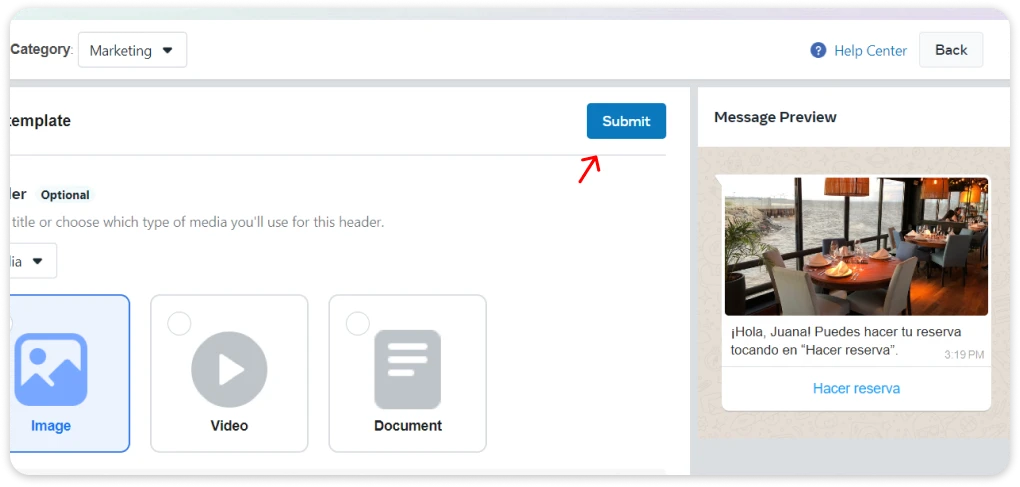Image resolution: width=1020 pixels, height=487 pixels.
Task: Click the Optional badge beside header
Action: pos(65,195)
